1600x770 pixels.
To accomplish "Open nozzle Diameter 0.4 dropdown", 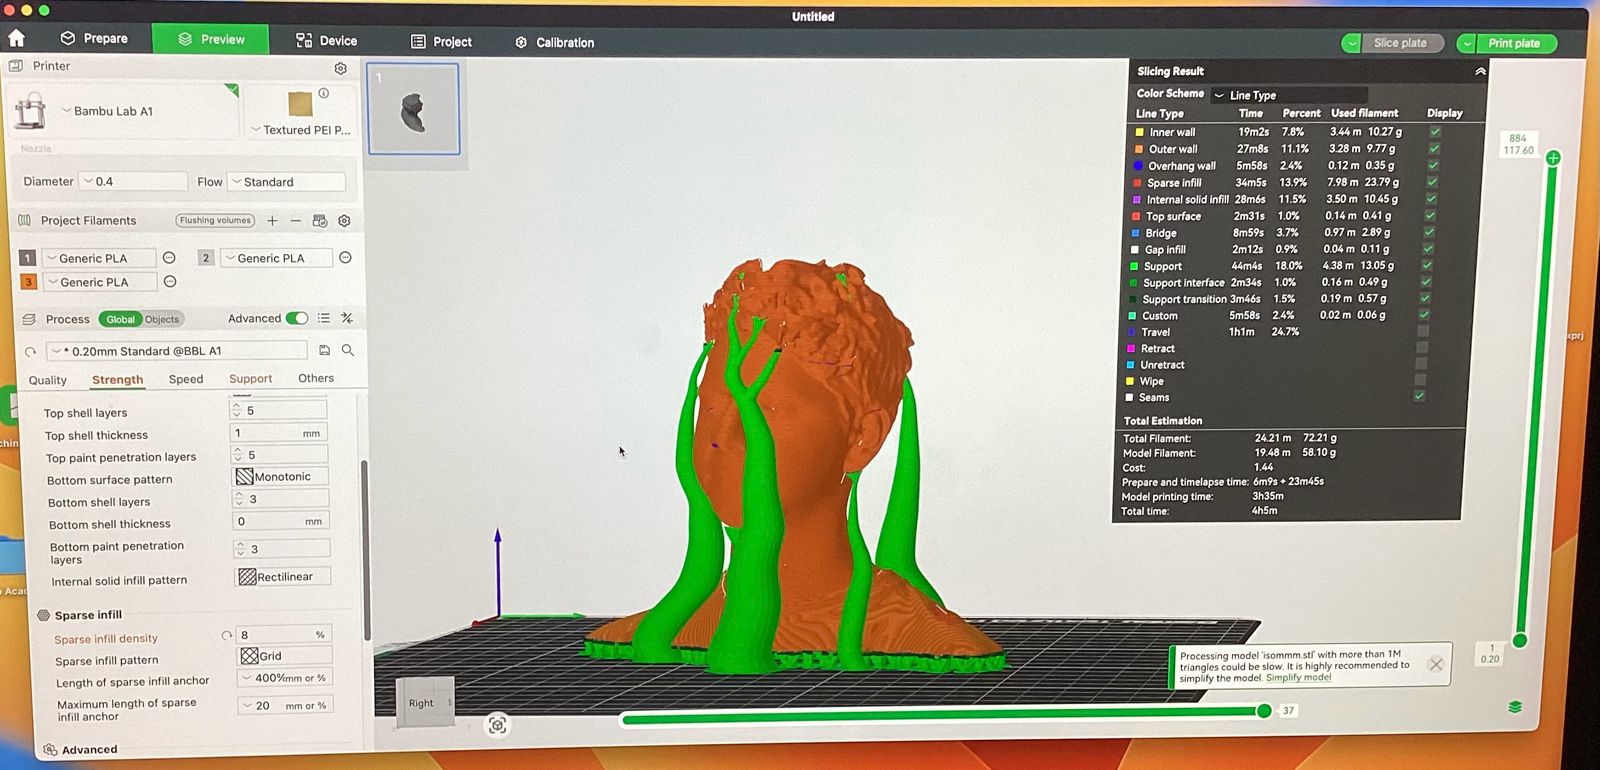I will point(133,181).
